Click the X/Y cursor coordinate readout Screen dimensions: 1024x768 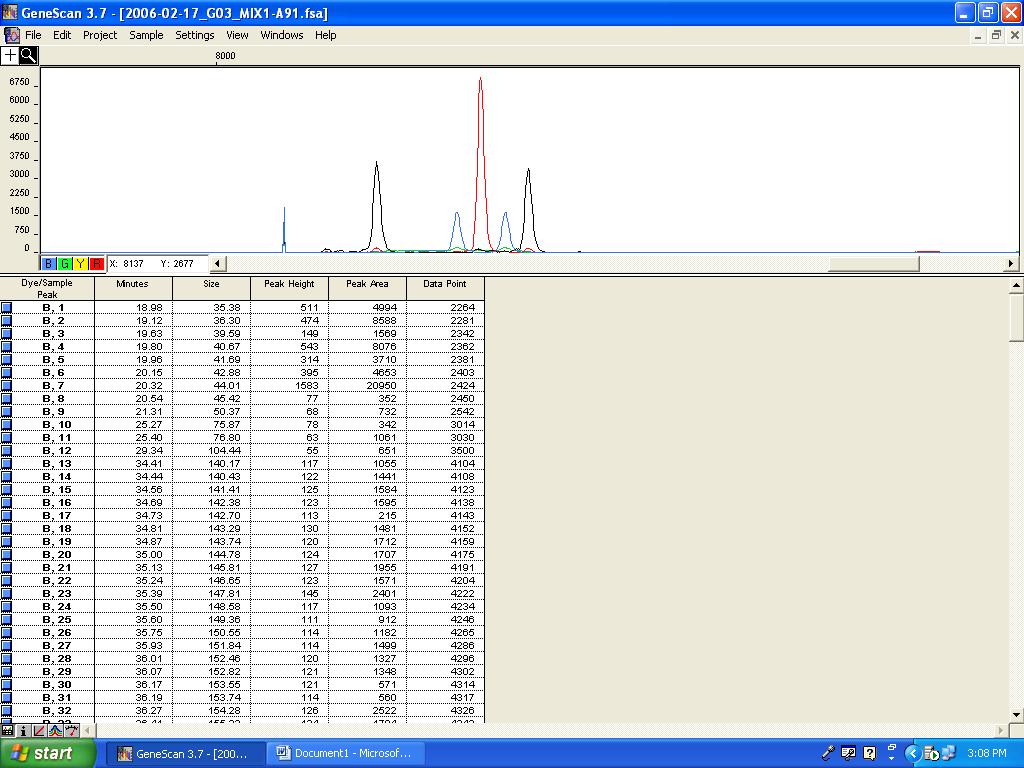coord(157,264)
